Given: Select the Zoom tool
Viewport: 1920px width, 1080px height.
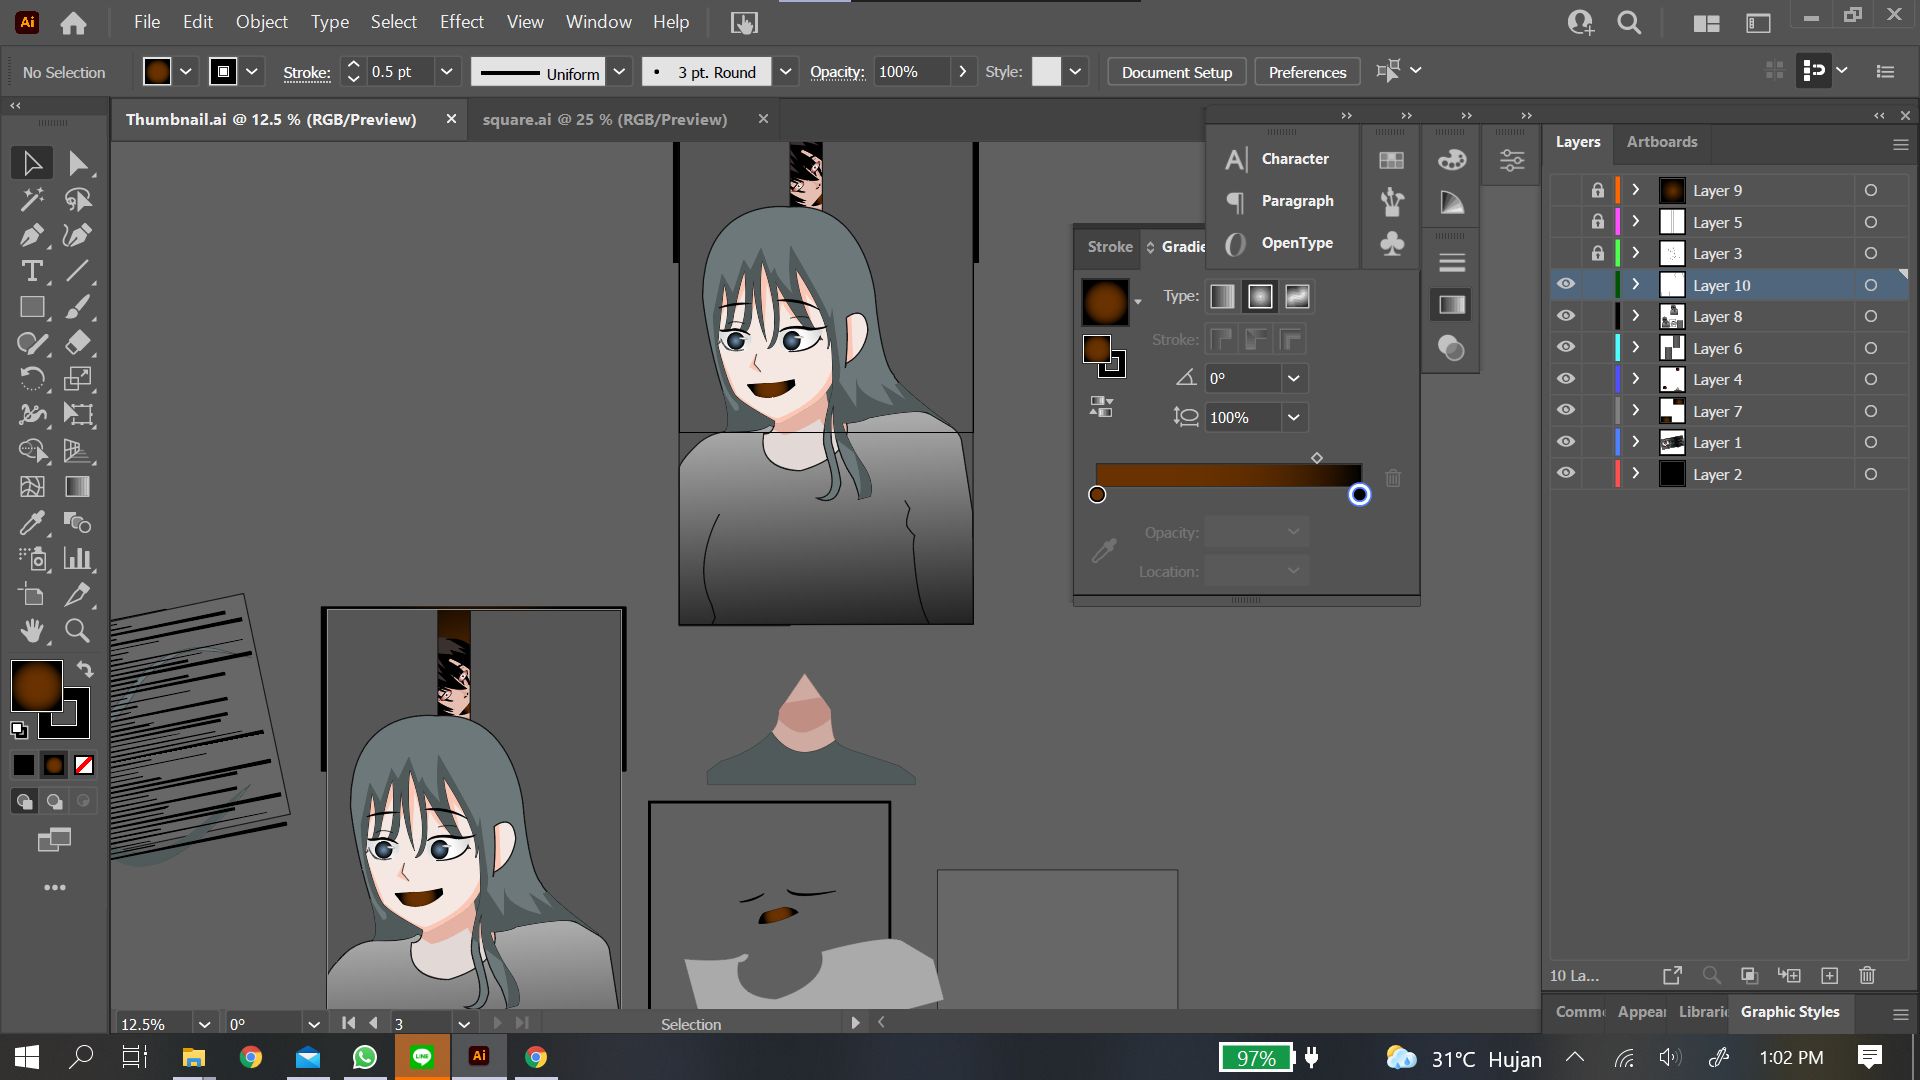Looking at the screenshot, I should (78, 631).
